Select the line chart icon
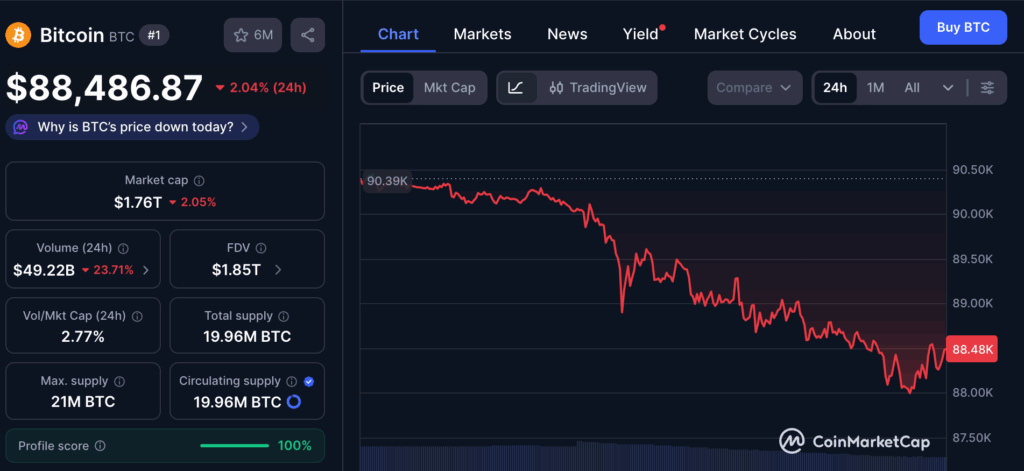Image resolution: width=1024 pixels, height=471 pixels. point(515,87)
